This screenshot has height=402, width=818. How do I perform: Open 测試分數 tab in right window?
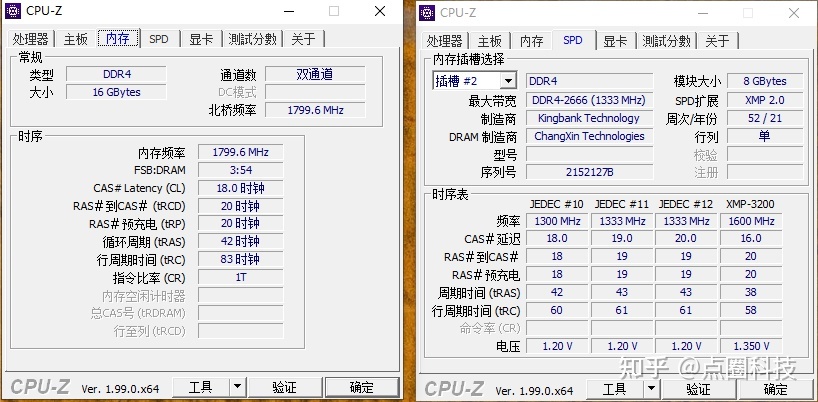[x=666, y=41]
